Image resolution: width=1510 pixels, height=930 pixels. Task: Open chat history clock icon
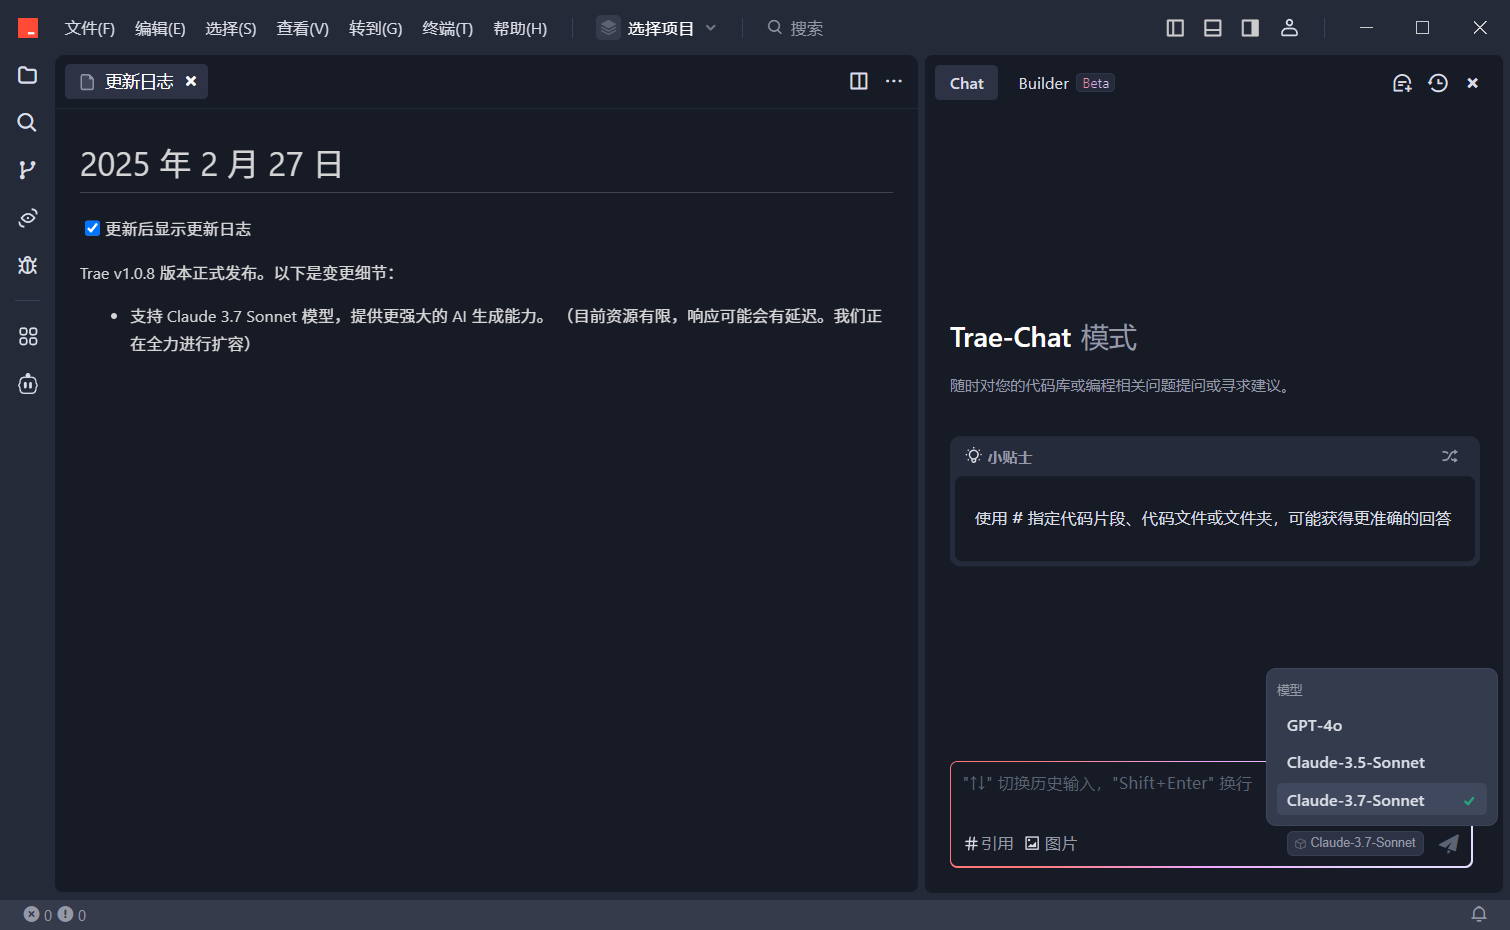(x=1438, y=83)
